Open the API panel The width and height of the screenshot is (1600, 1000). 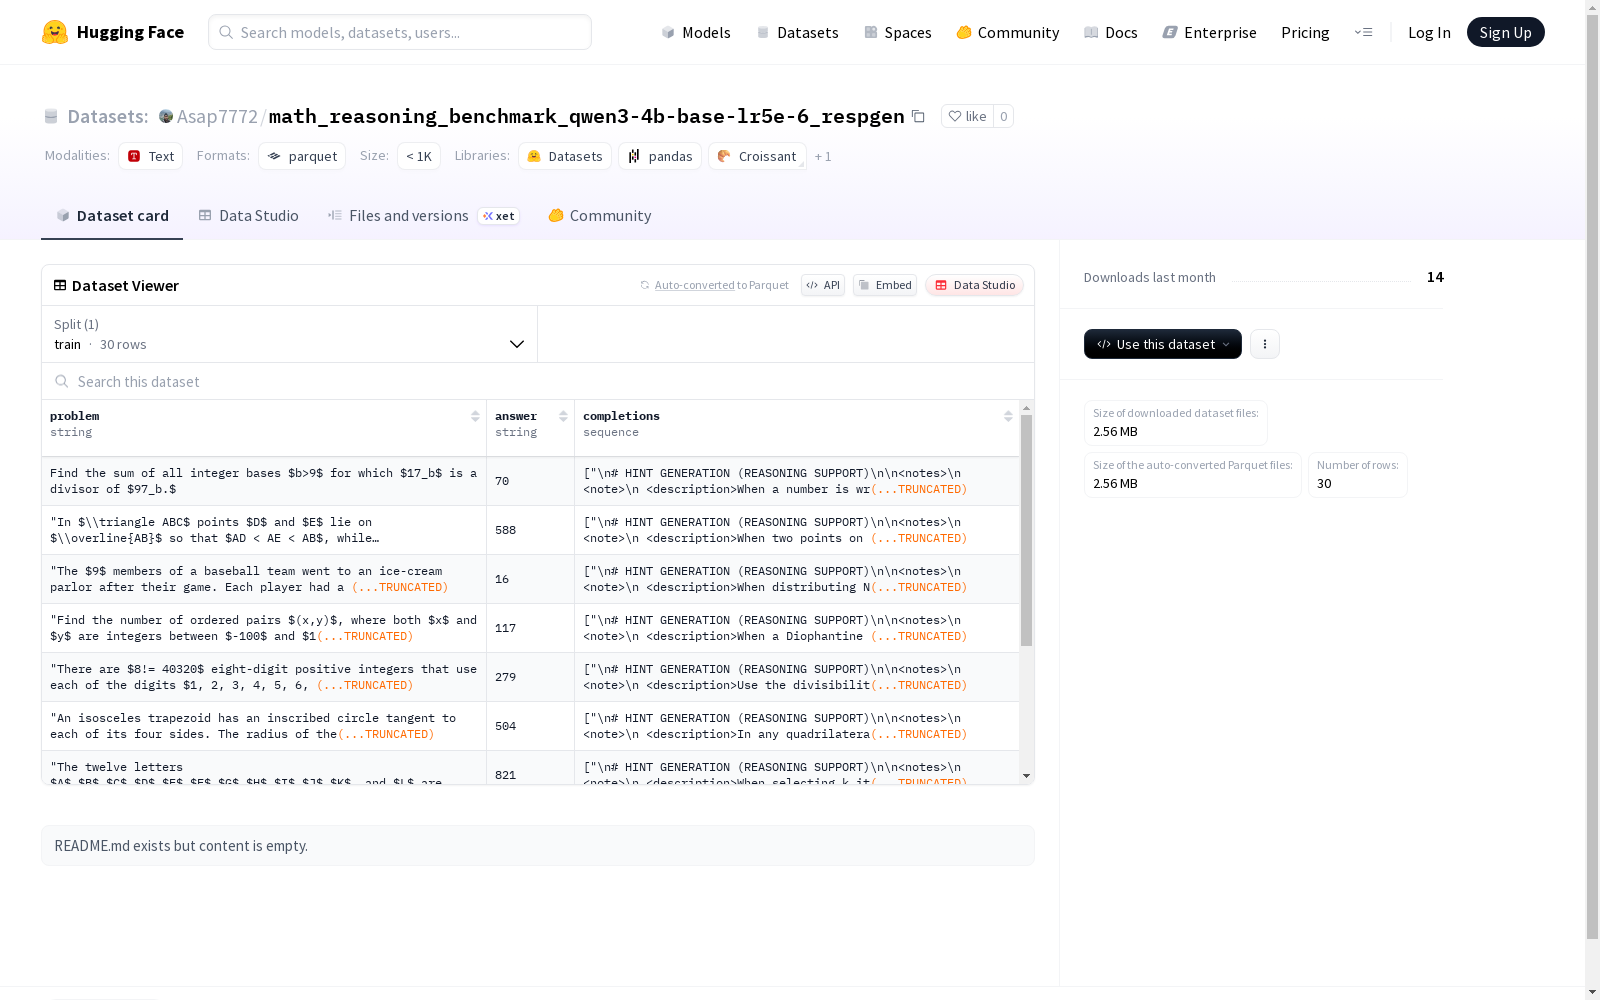click(x=823, y=285)
